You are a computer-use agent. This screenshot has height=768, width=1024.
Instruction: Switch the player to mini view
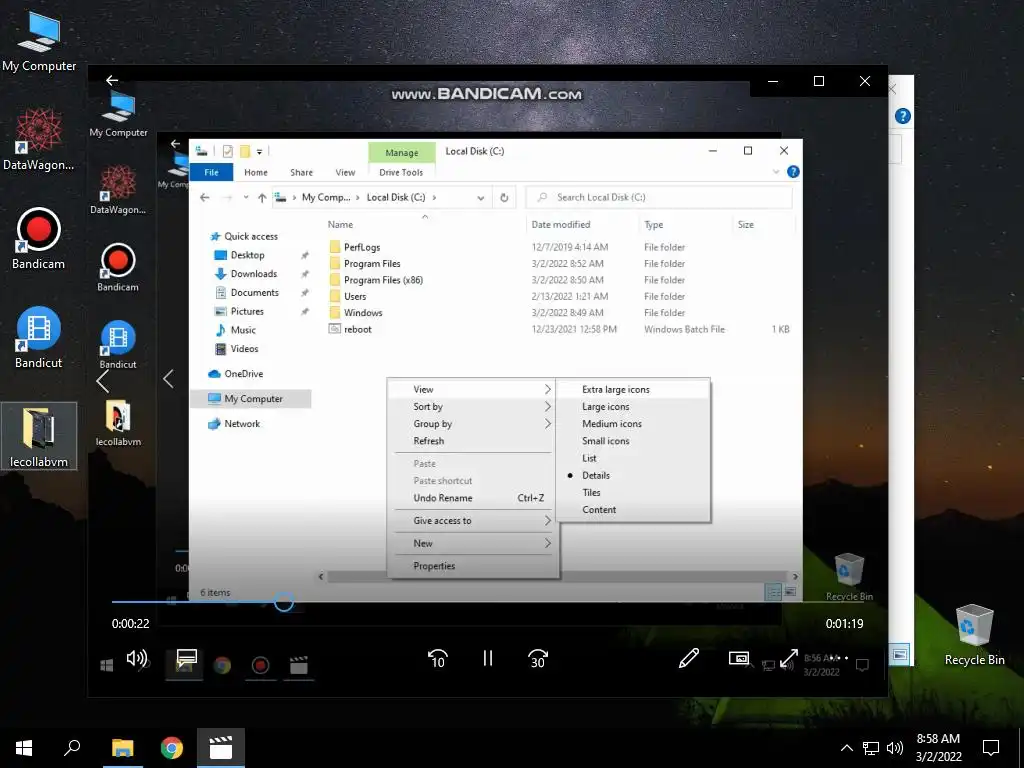pyautogui.click(x=739, y=658)
